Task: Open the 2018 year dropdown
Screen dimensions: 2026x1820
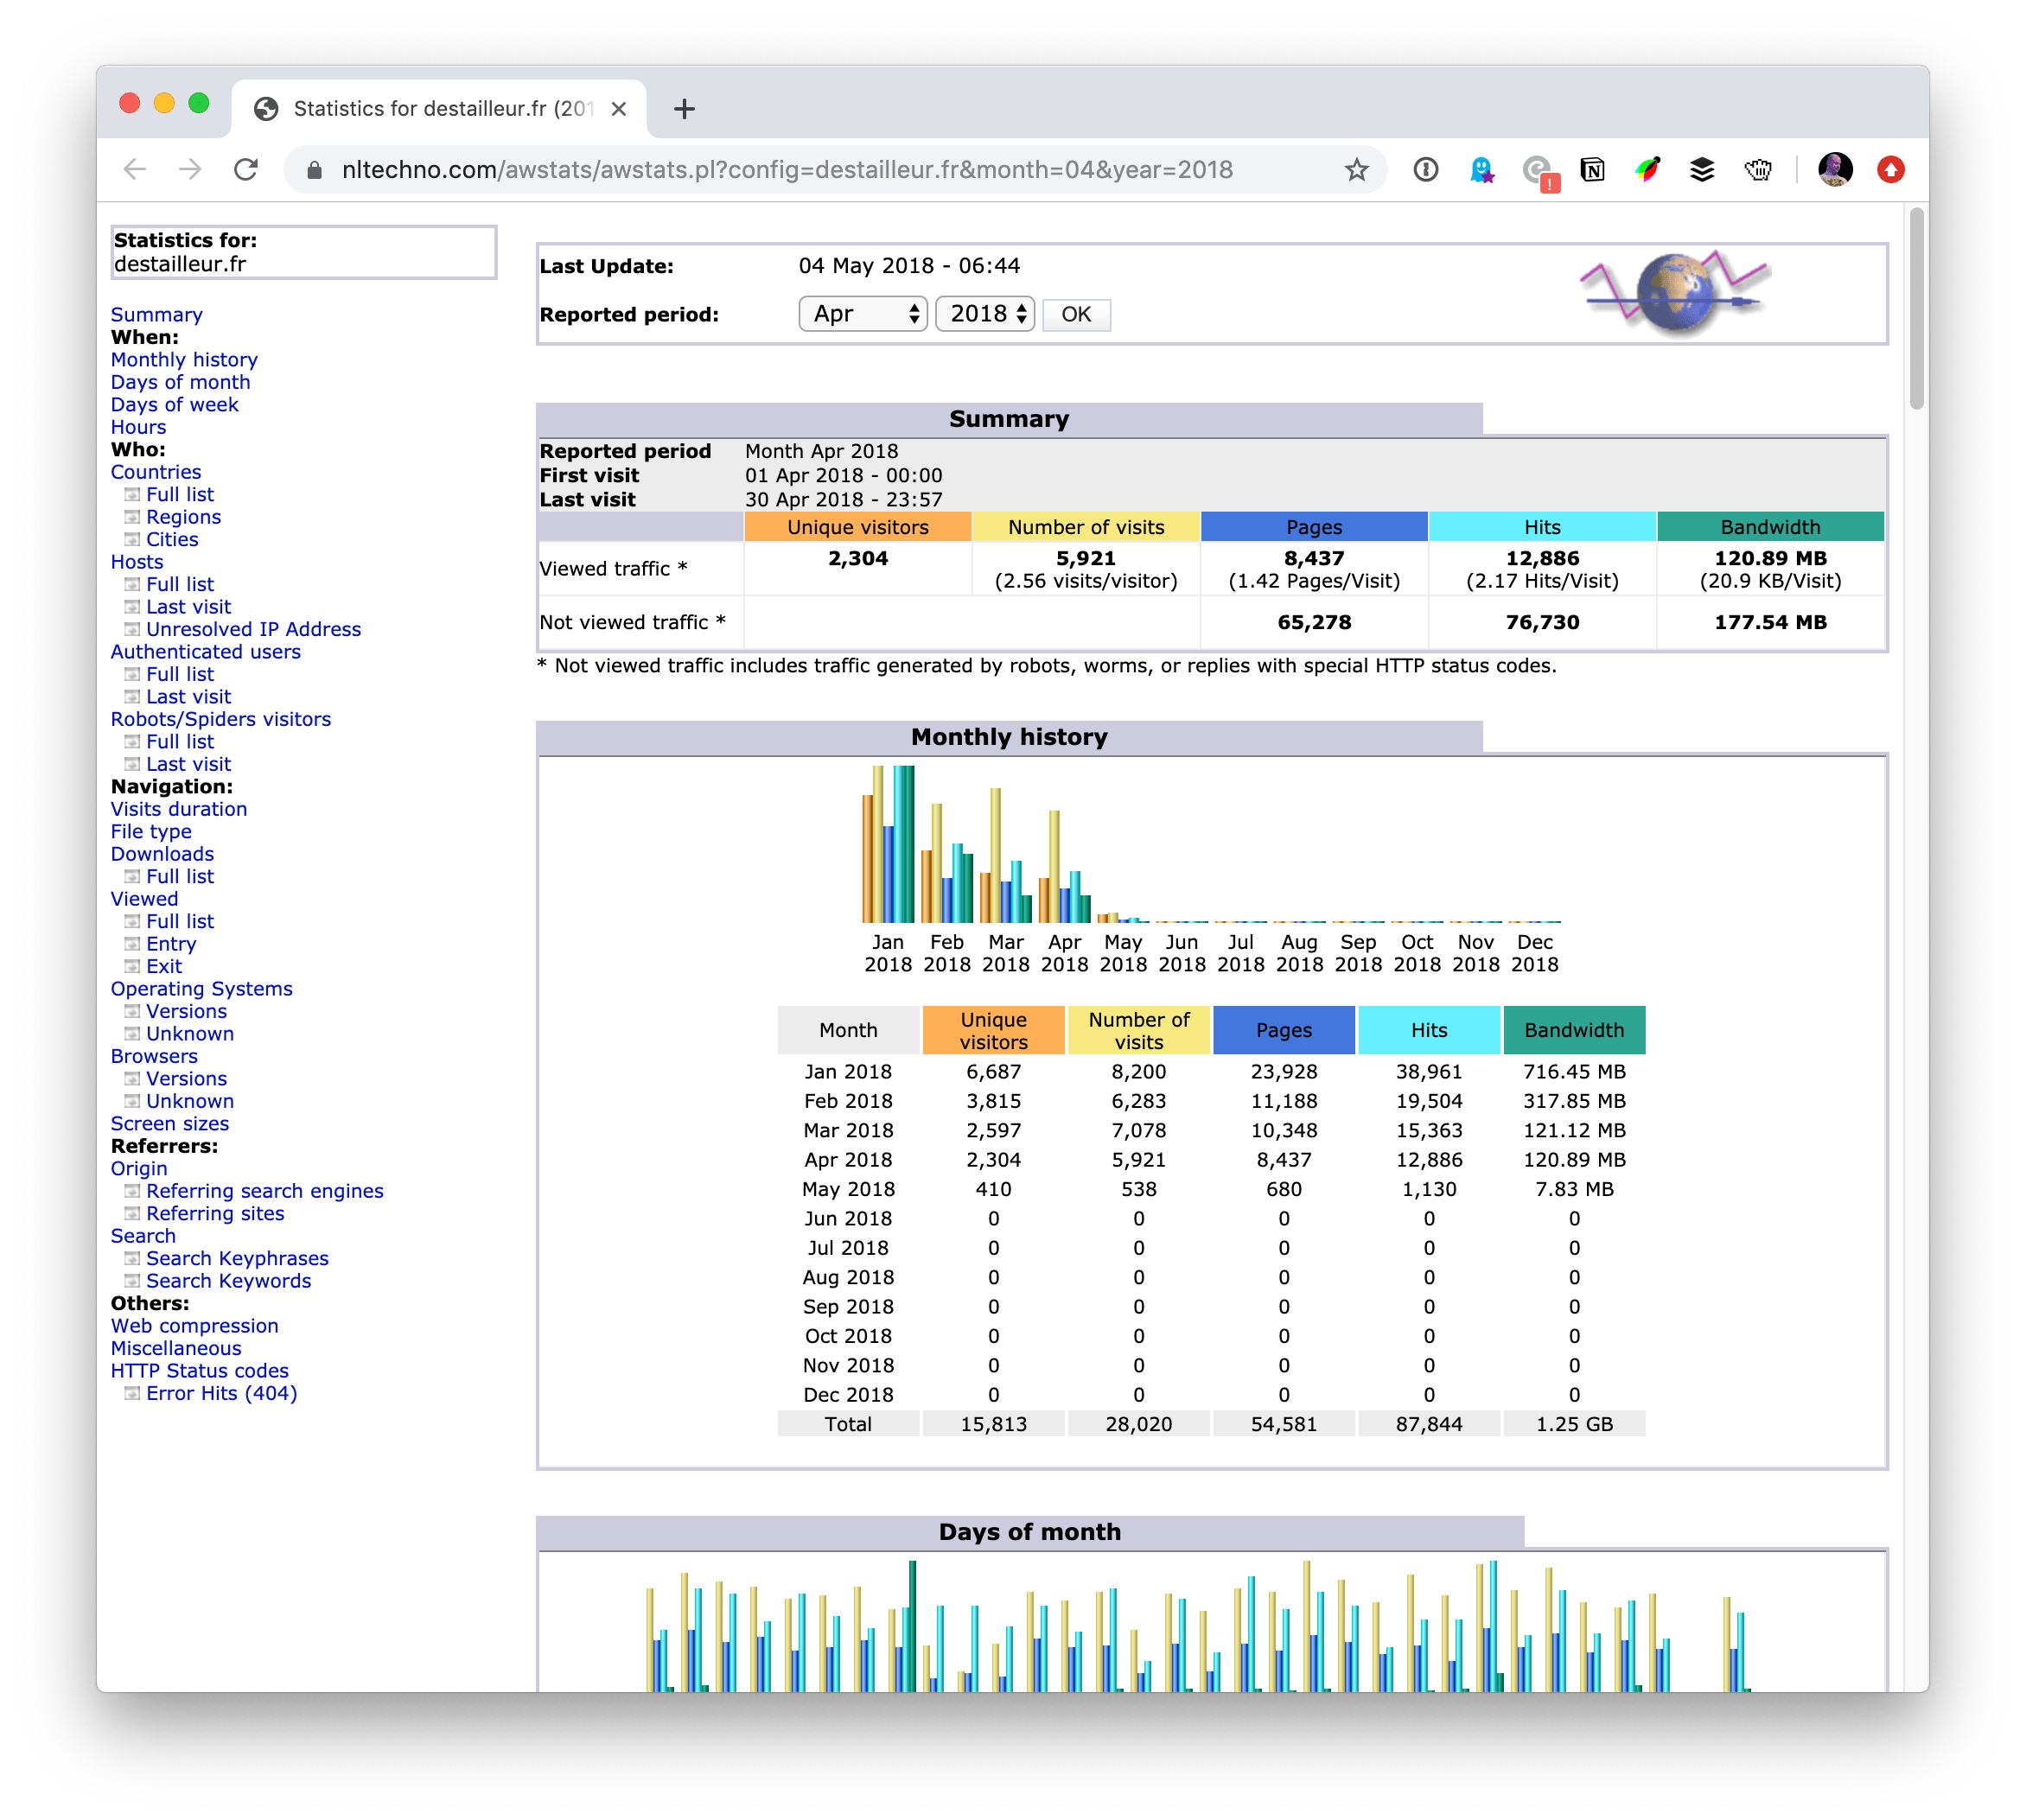Action: pos(985,314)
